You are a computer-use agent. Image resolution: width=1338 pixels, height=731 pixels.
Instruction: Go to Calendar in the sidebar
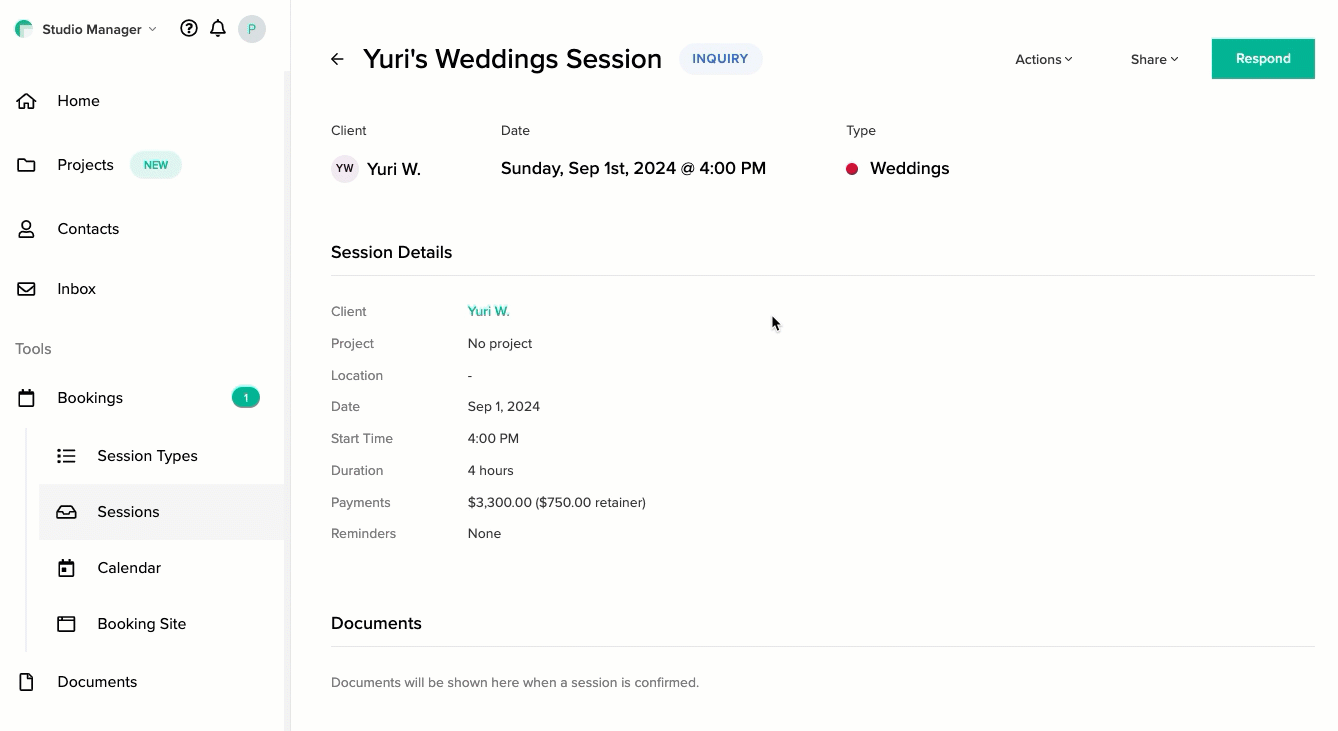(x=129, y=568)
